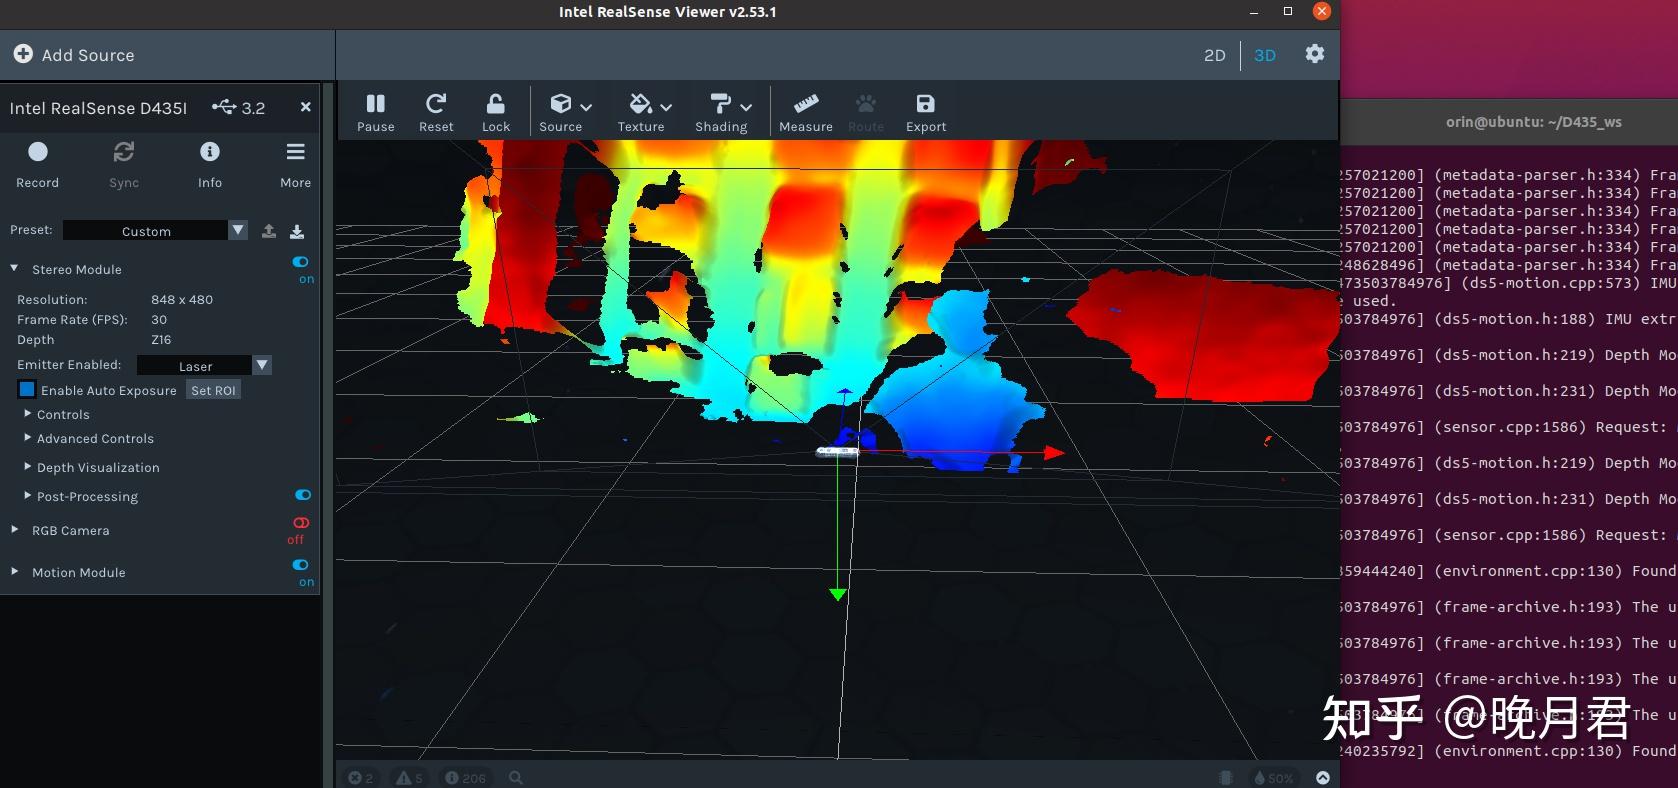Image resolution: width=1678 pixels, height=788 pixels.
Task: Collapse the Stereo Module section
Action: [15, 268]
